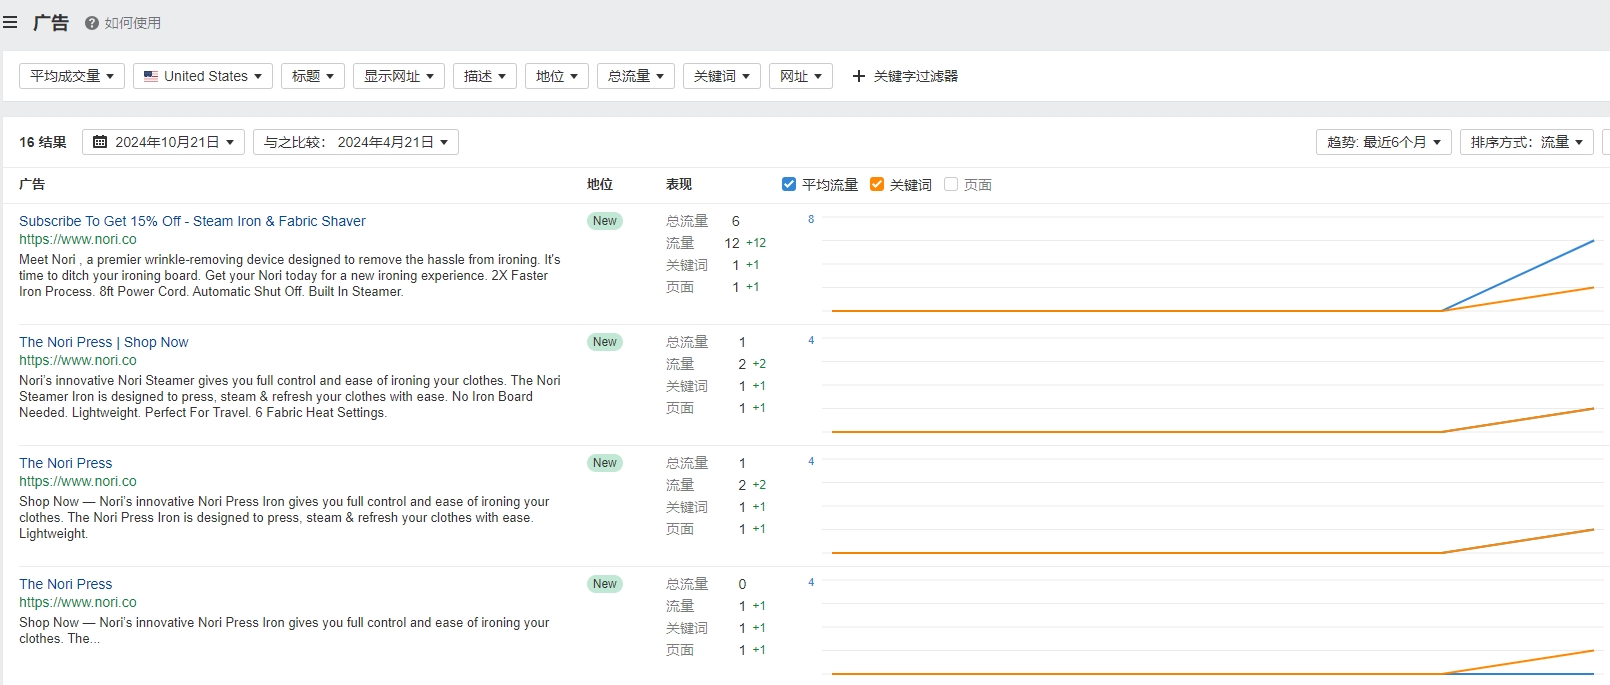Click the trend chart for Subscribe To Get 15% Off

click(x=1213, y=264)
